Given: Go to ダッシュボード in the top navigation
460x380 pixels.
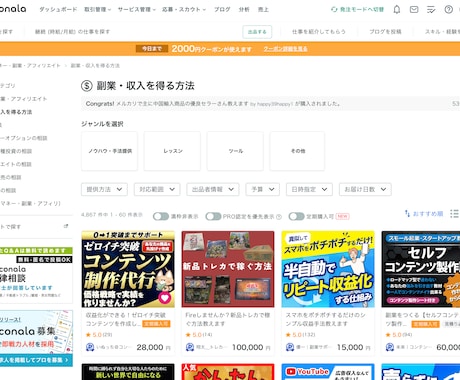Looking at the screenshot, I should (58, 10).
